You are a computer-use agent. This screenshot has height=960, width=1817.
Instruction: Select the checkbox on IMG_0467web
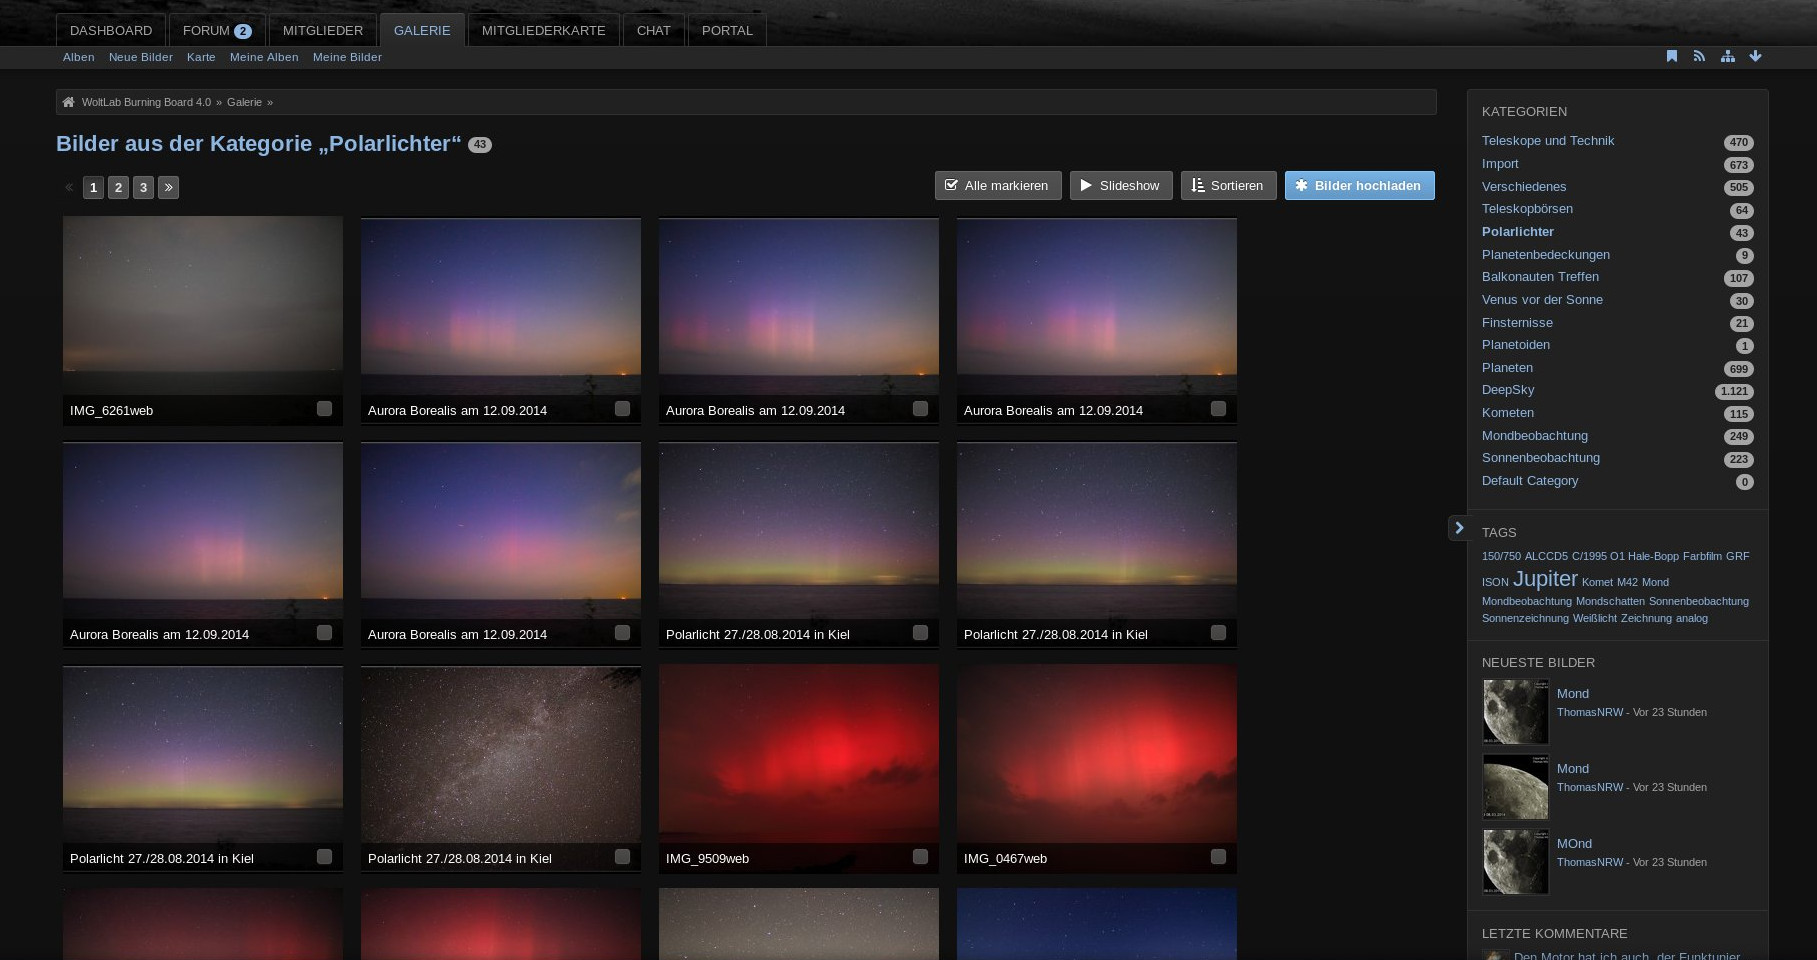pyautogui.click(x=1218, y=857)
